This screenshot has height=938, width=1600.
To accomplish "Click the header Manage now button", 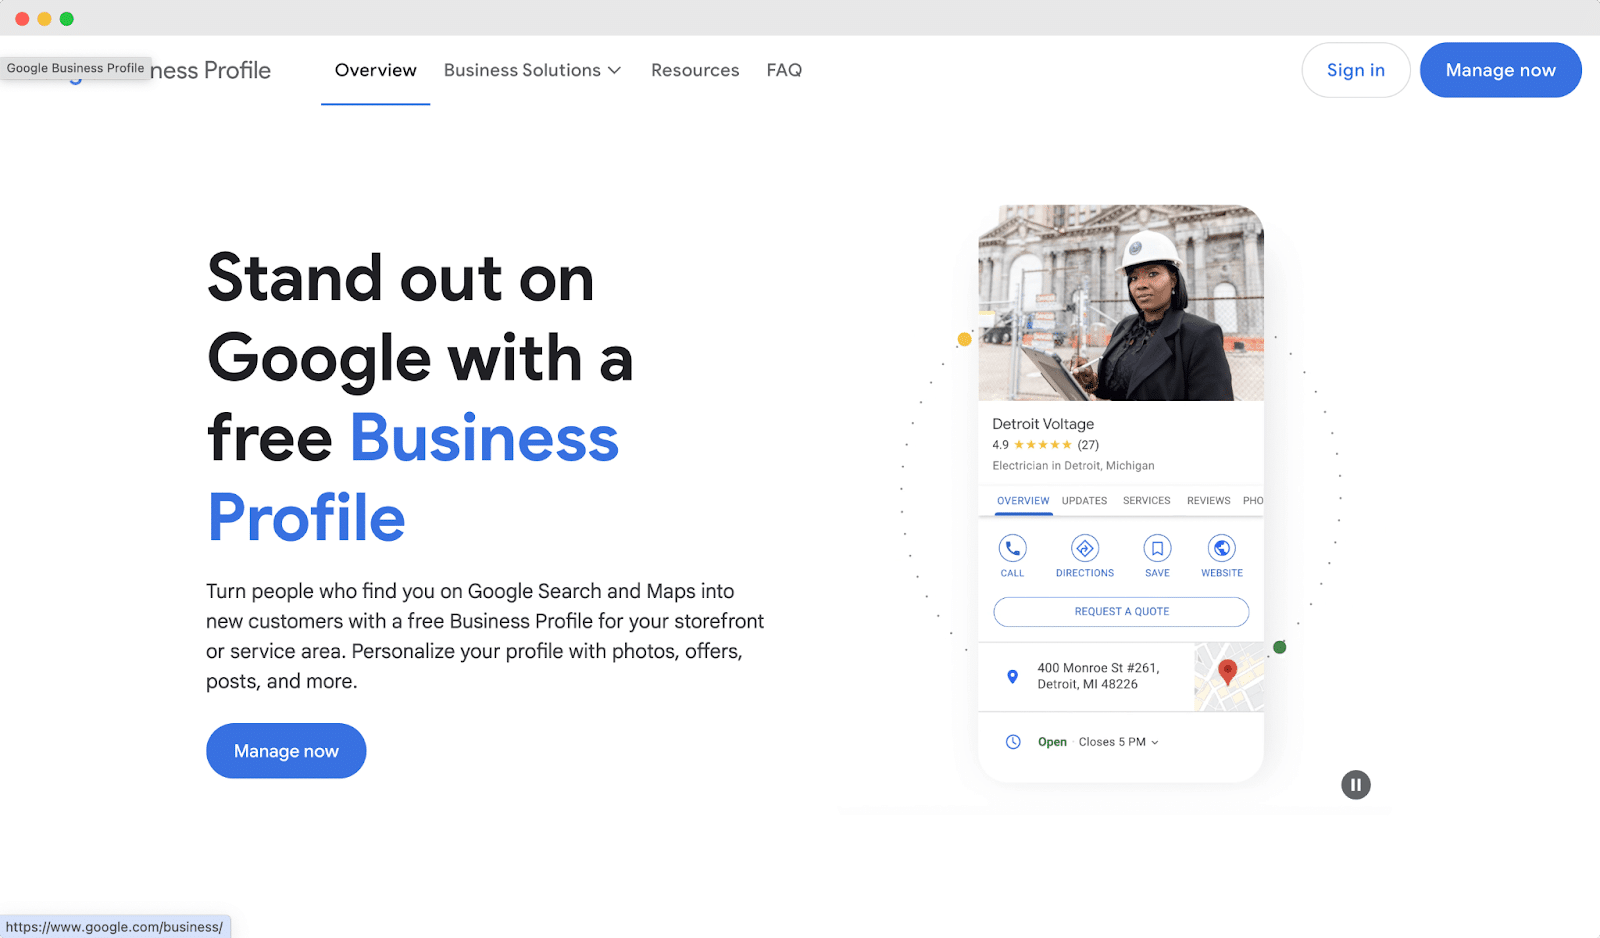I will pyautogui.click(x=1501, y=70).
